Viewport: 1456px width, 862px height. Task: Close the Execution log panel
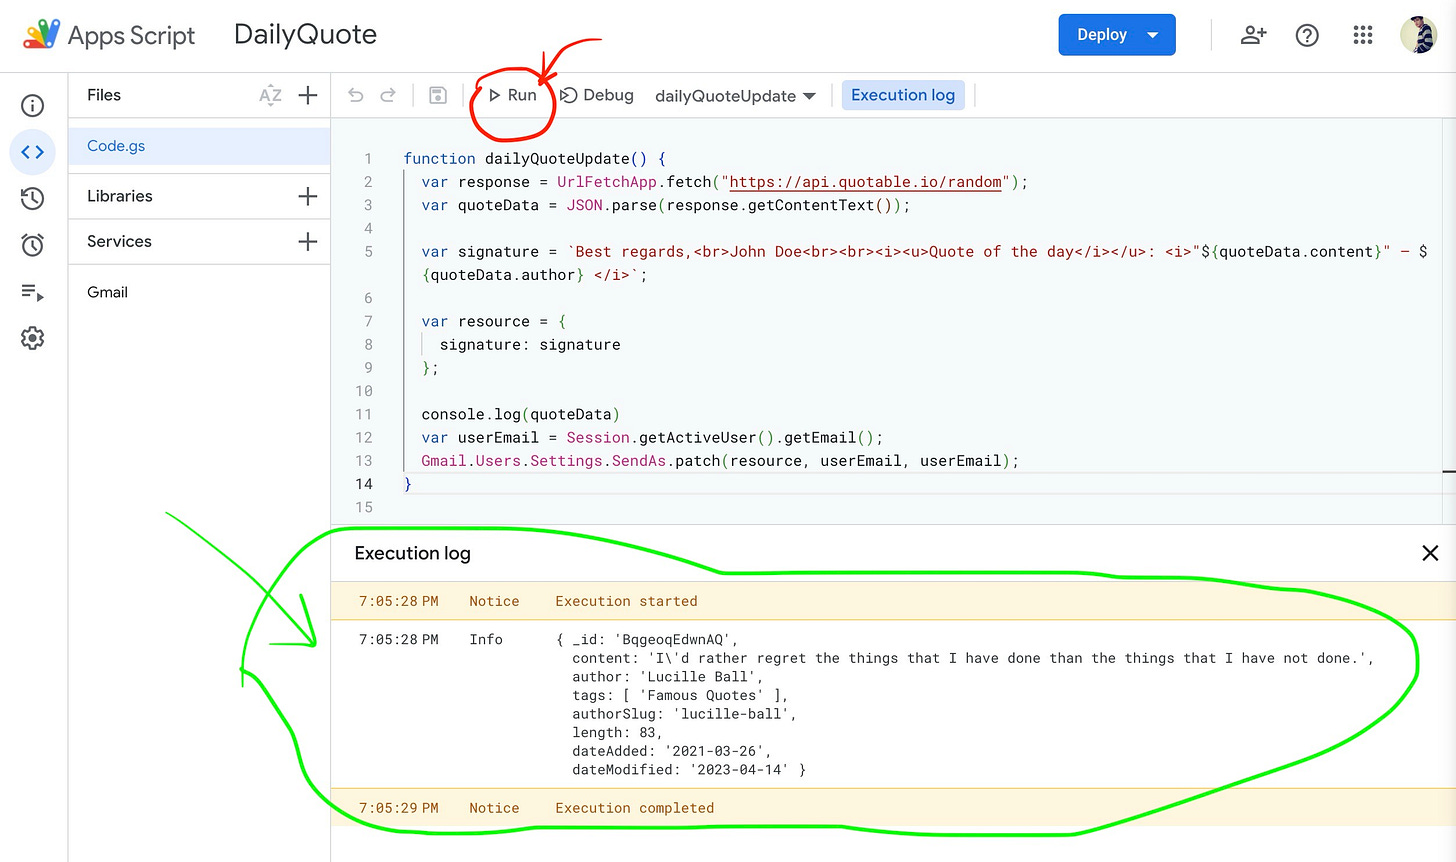(1430, 553)
